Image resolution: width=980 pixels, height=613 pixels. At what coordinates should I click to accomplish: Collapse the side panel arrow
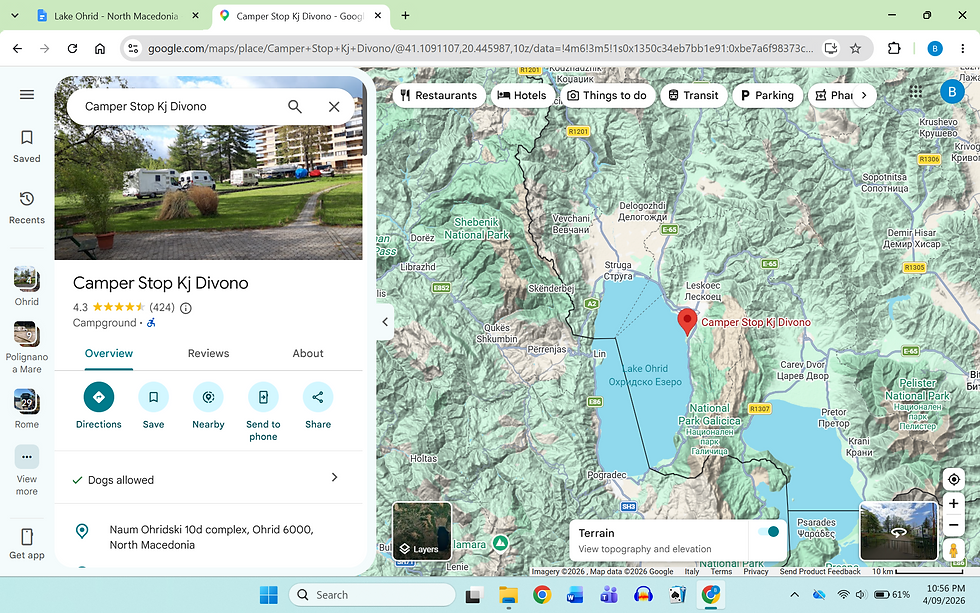click(x=385, y=322)
